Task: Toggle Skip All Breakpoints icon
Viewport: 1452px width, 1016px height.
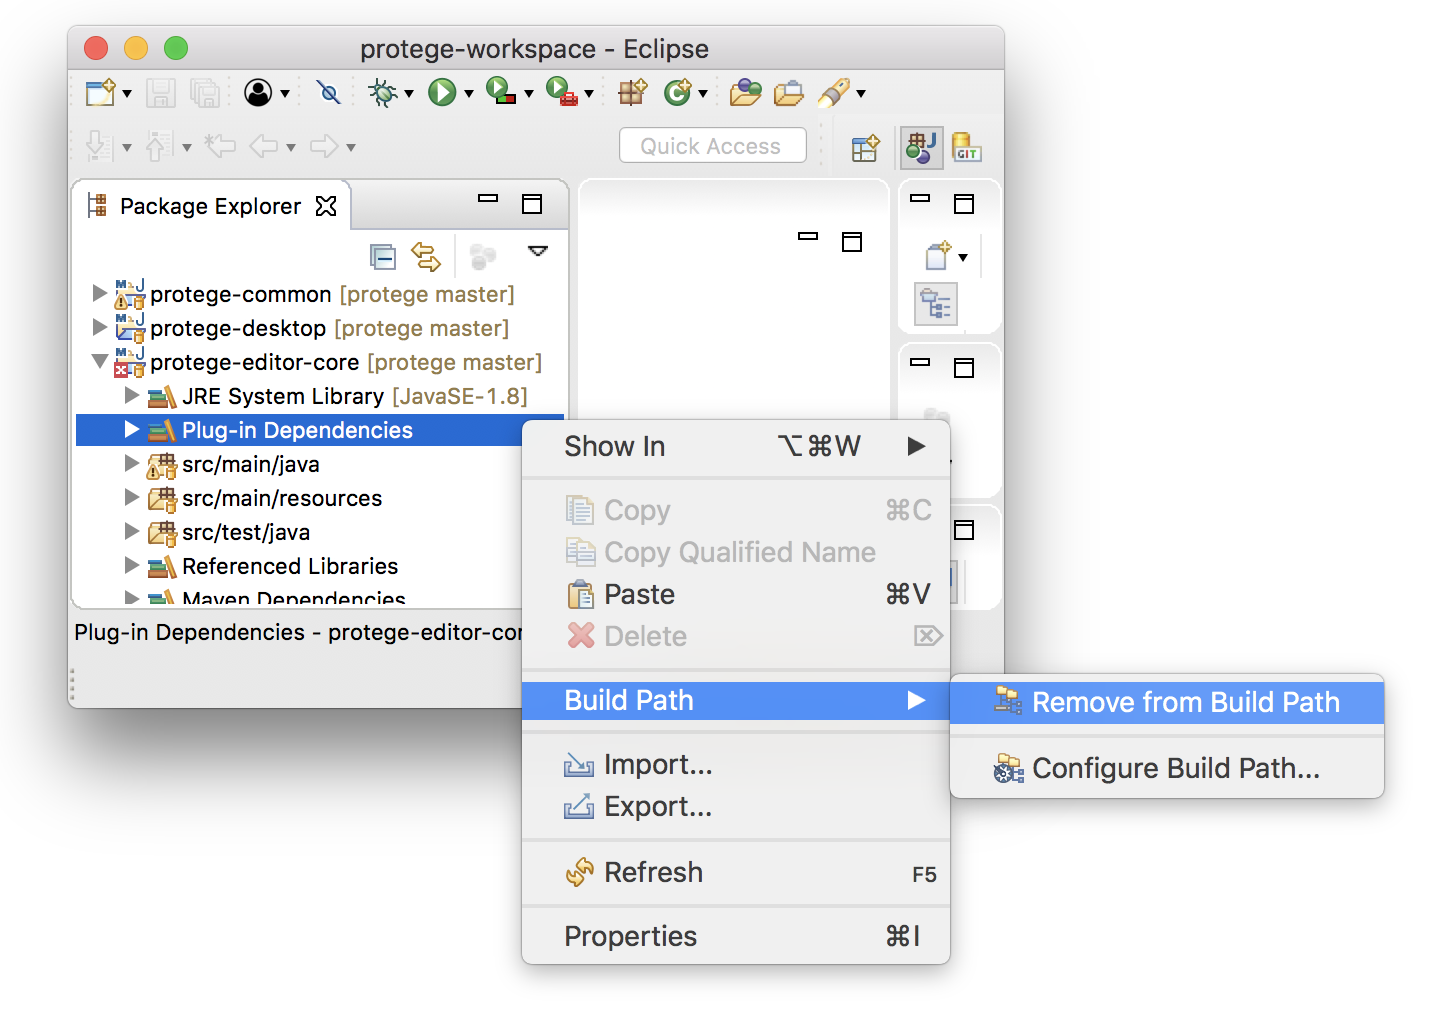Action: pos(328,93)
